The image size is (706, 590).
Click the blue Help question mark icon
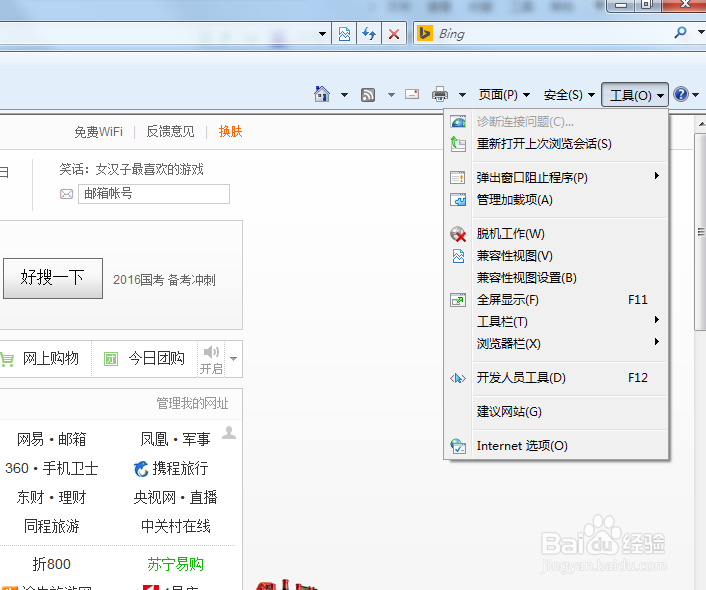coord(680,94)
